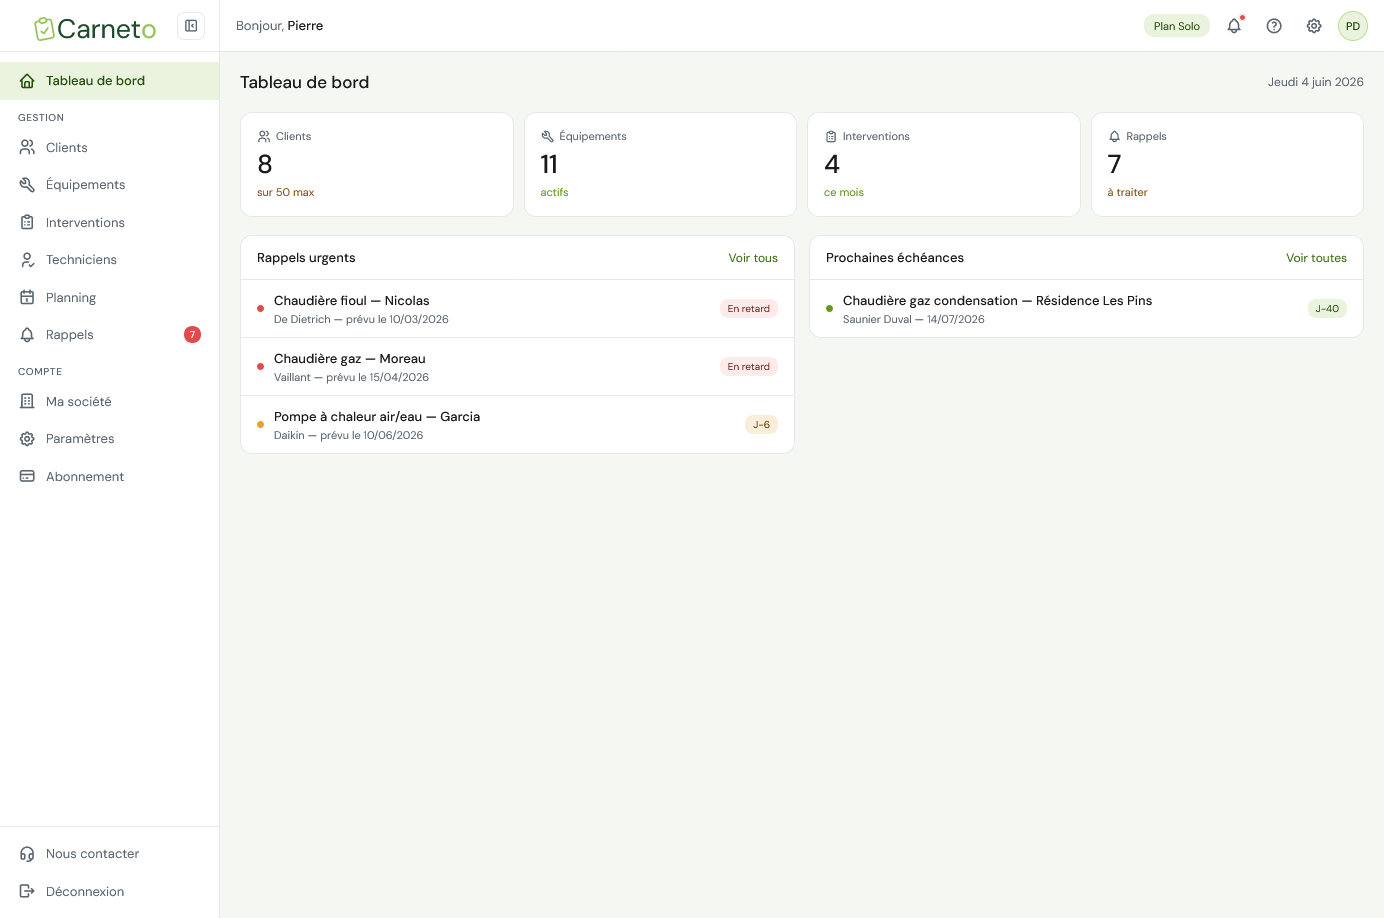Click Nous contacter link

click(x=109, y=854)
